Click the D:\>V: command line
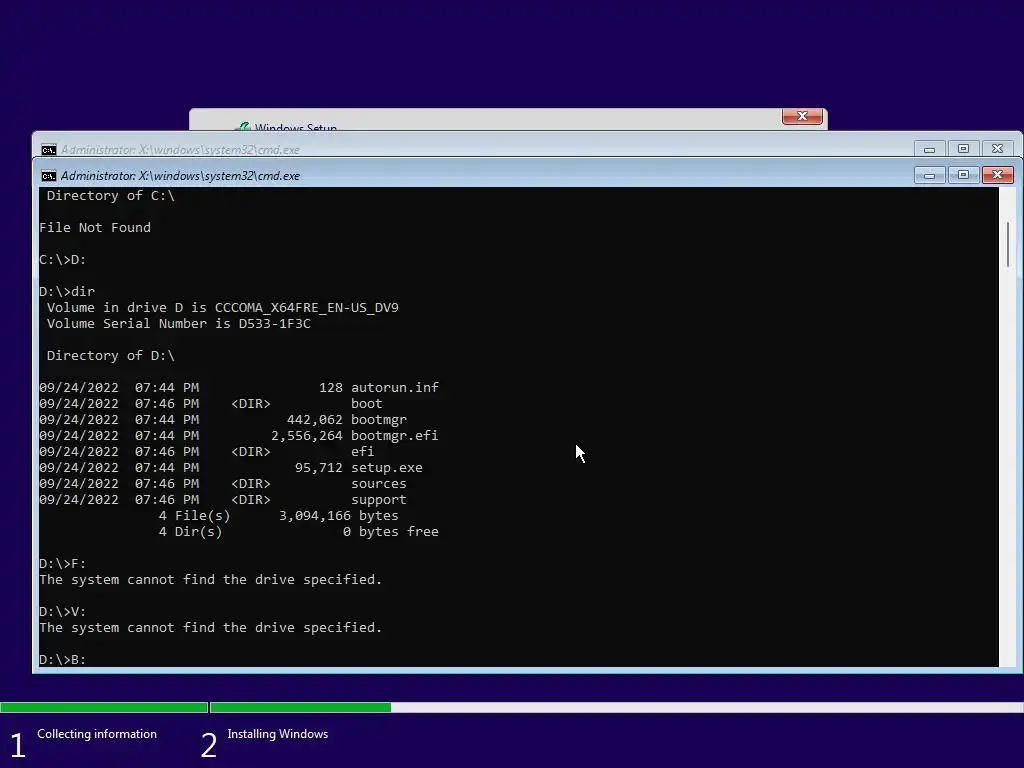The width and height of the screenshot is (1024, 768). 63,611
